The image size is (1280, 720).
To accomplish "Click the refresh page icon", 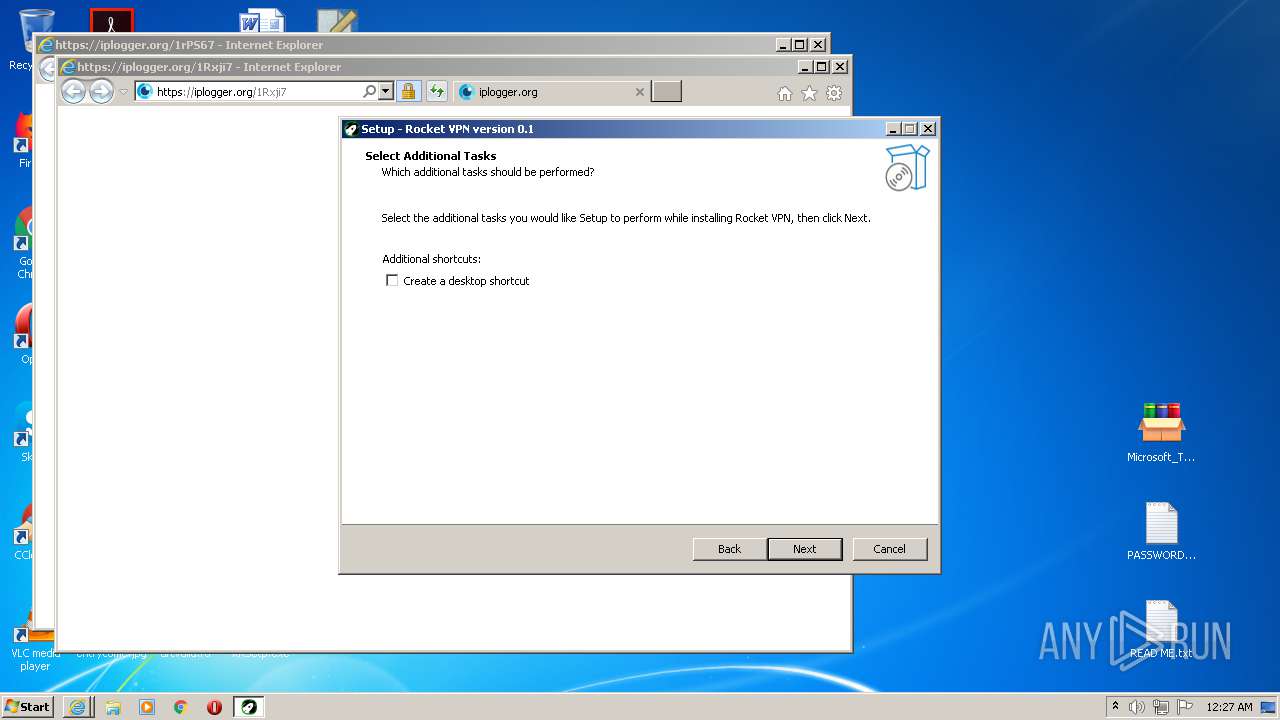I will [x=436, y=92].
